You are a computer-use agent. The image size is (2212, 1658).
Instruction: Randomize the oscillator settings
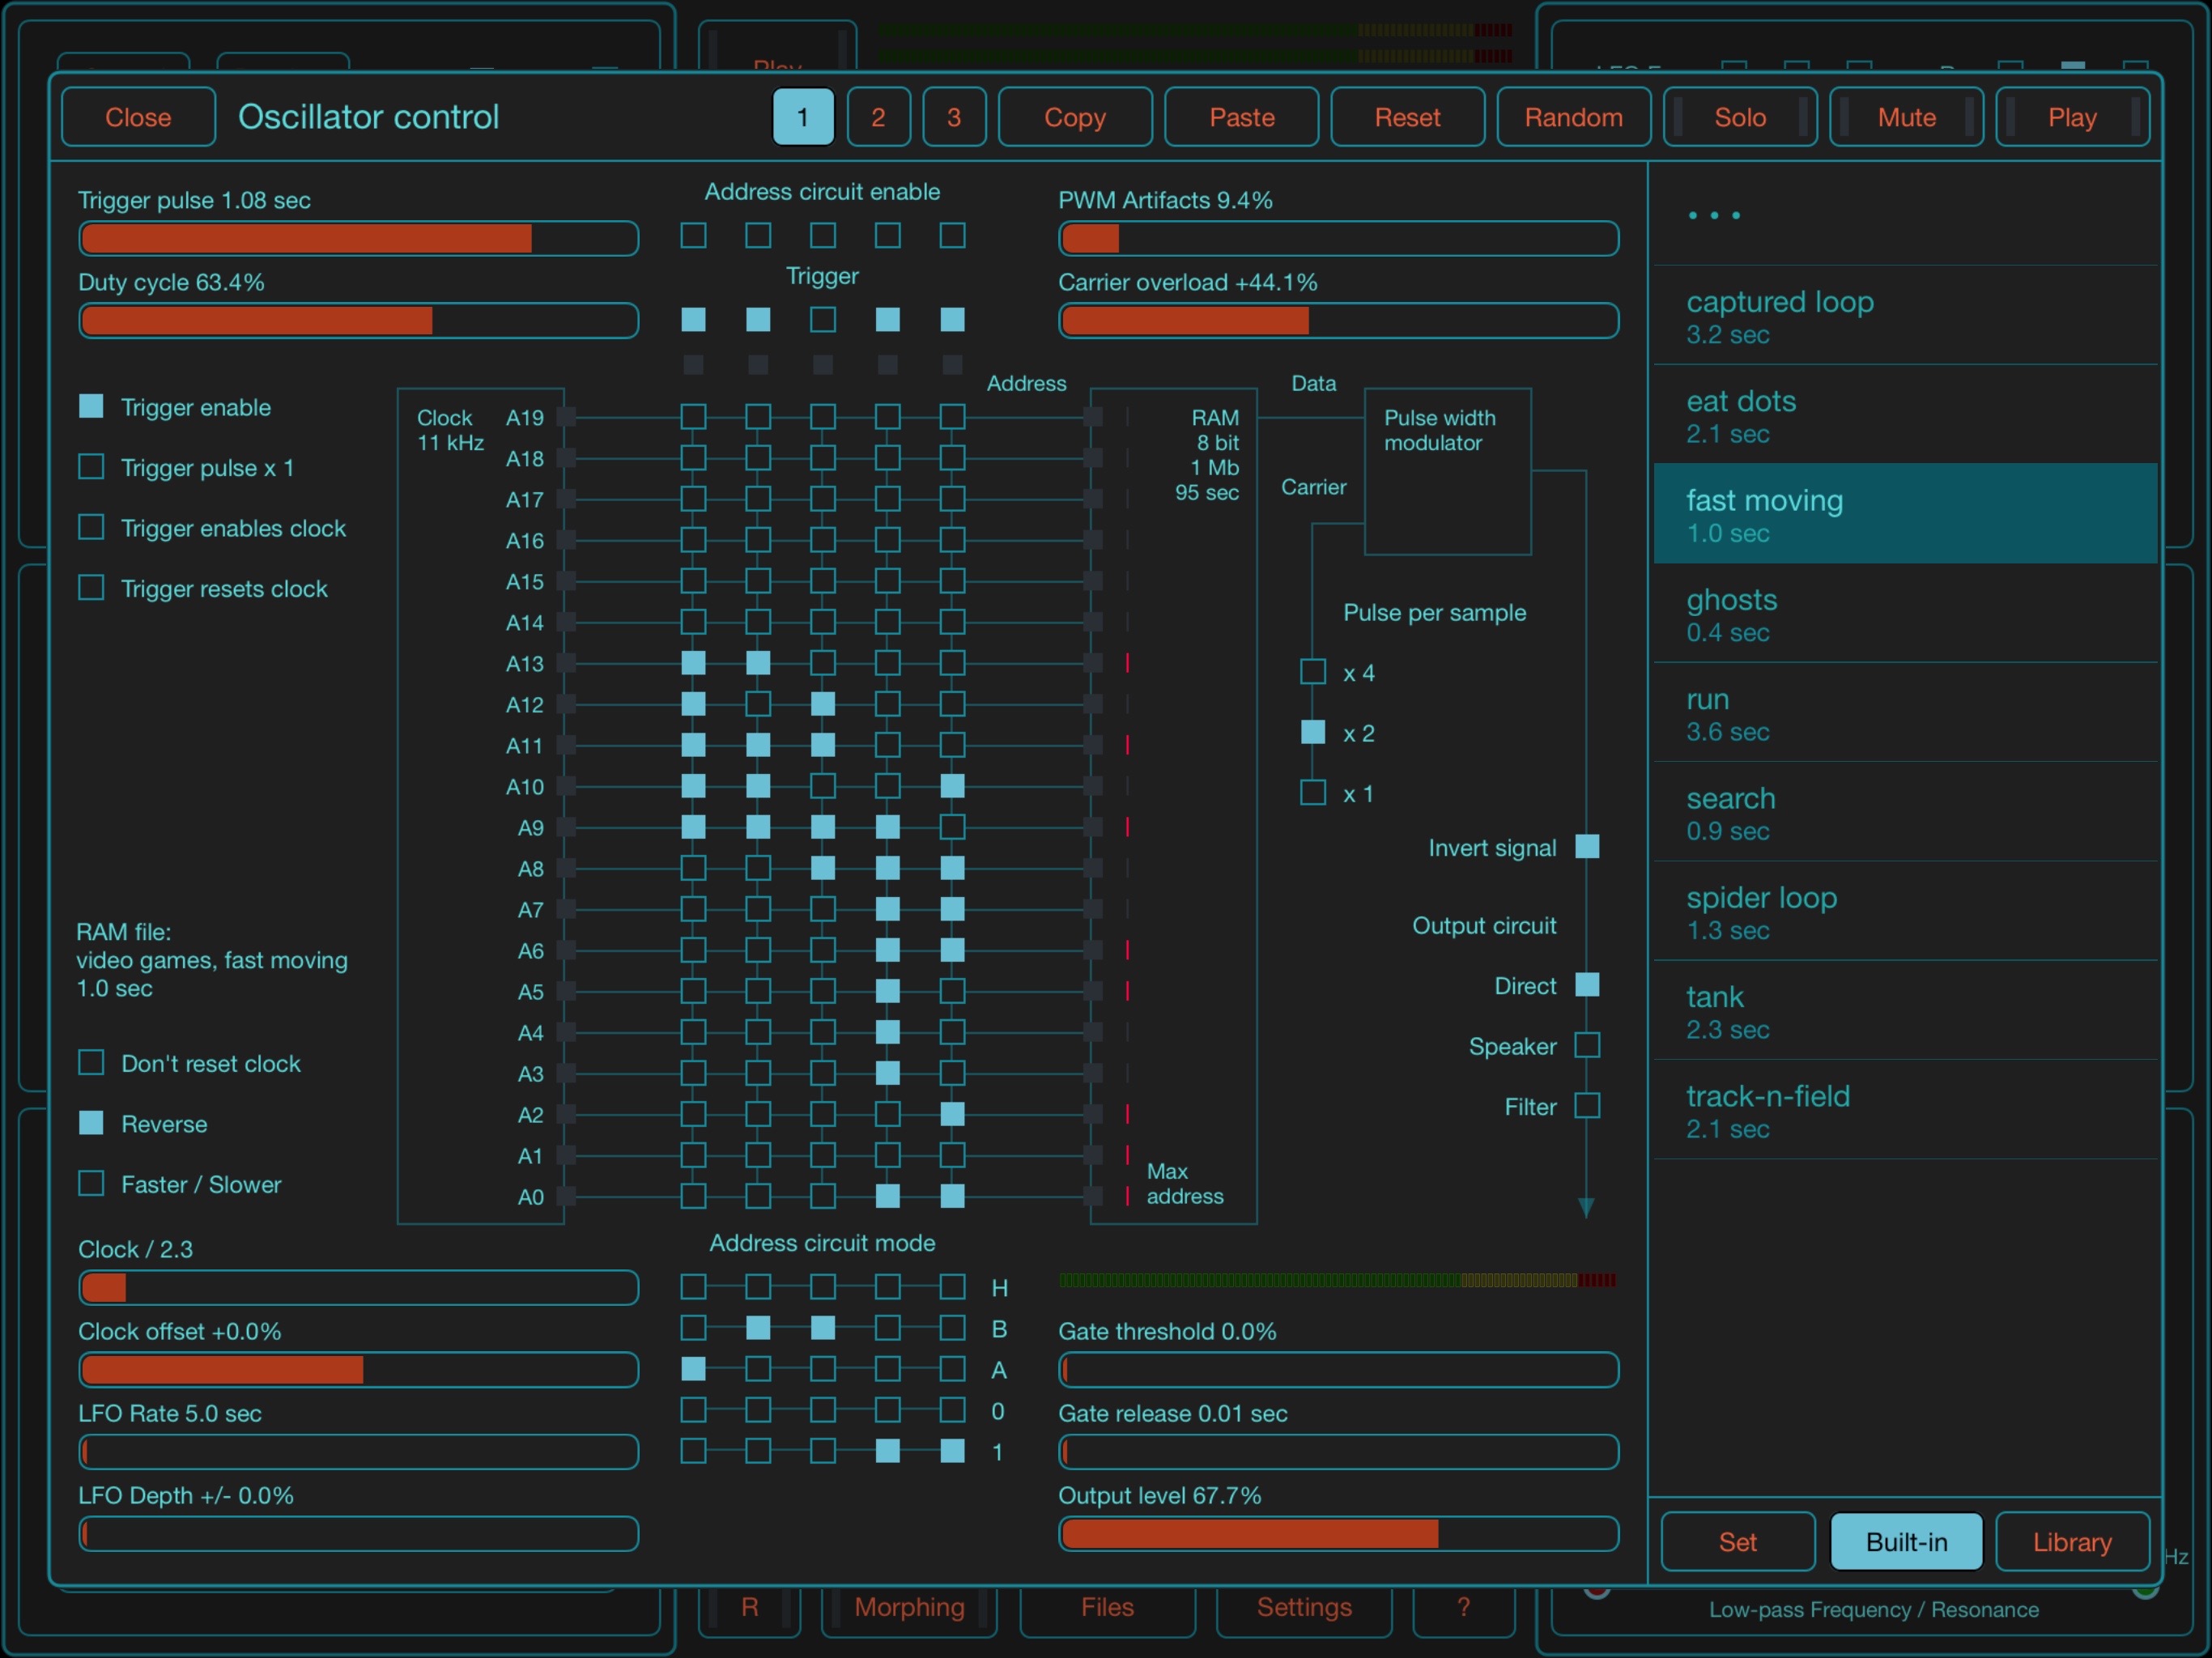(x=1573, y=117)
